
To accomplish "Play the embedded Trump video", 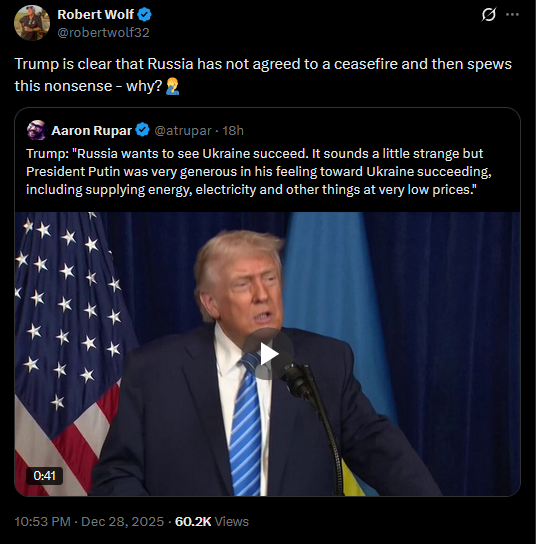I will tap(268, 354).
